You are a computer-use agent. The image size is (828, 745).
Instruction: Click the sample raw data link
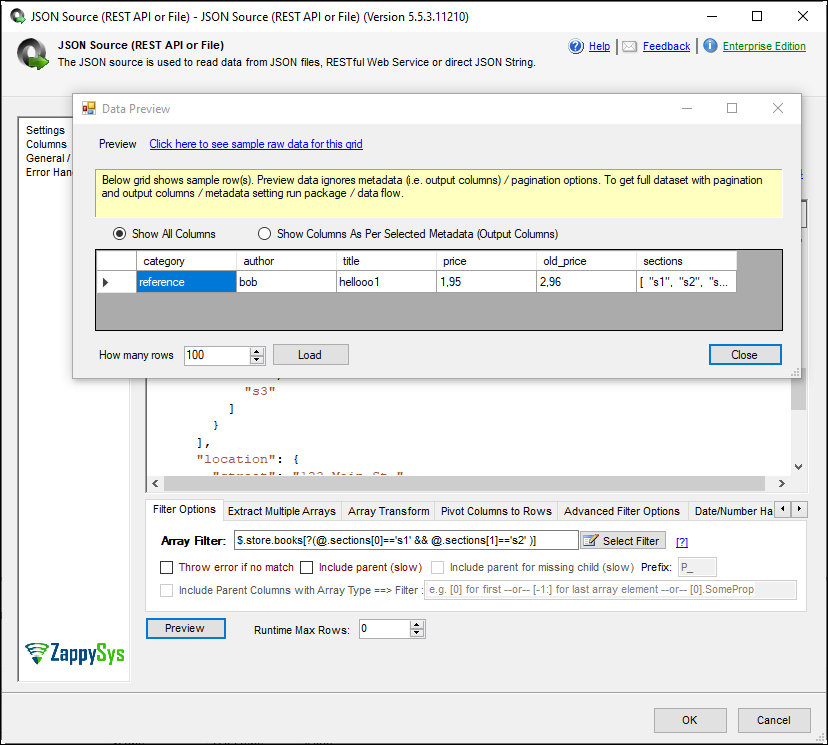click(x=256, y=144)
